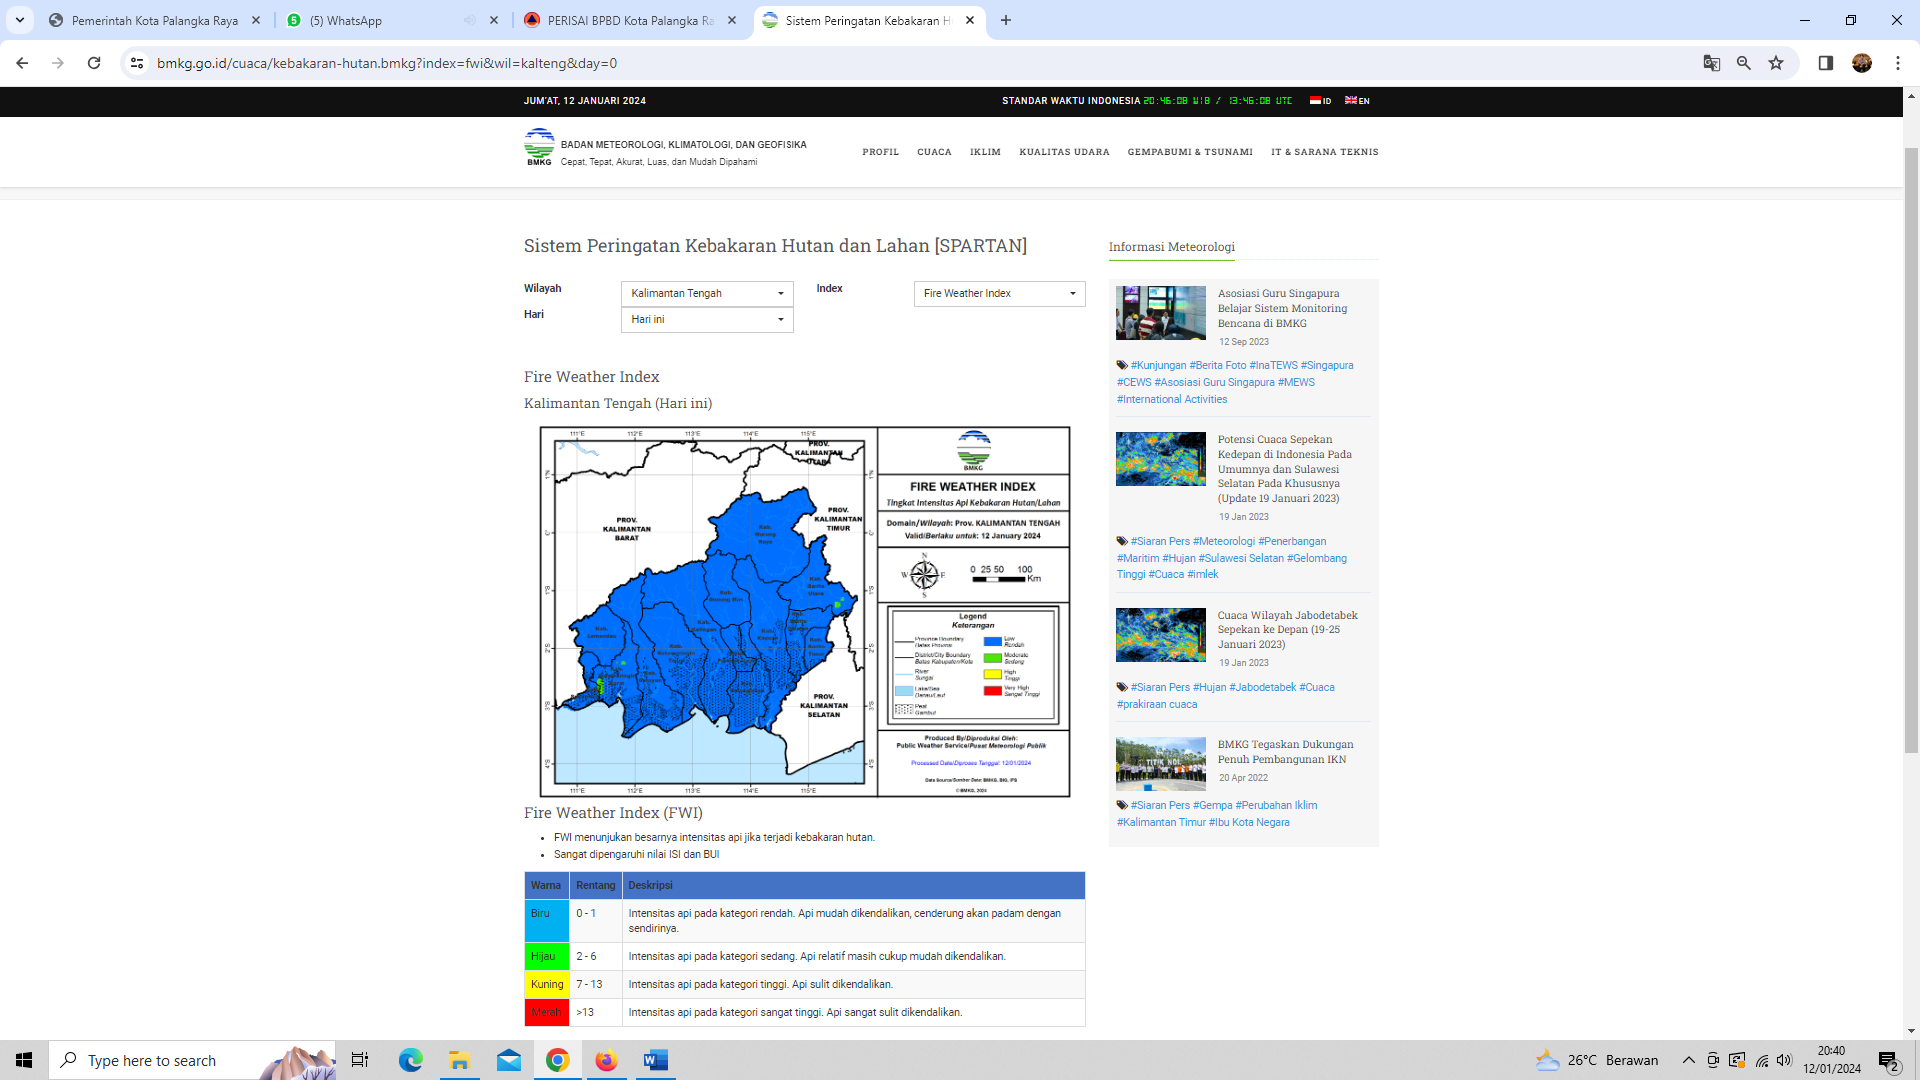This screenshot has height=1080, width=1920.
Task: Open the Google Translate page icon
Action: coord(1711,63)
